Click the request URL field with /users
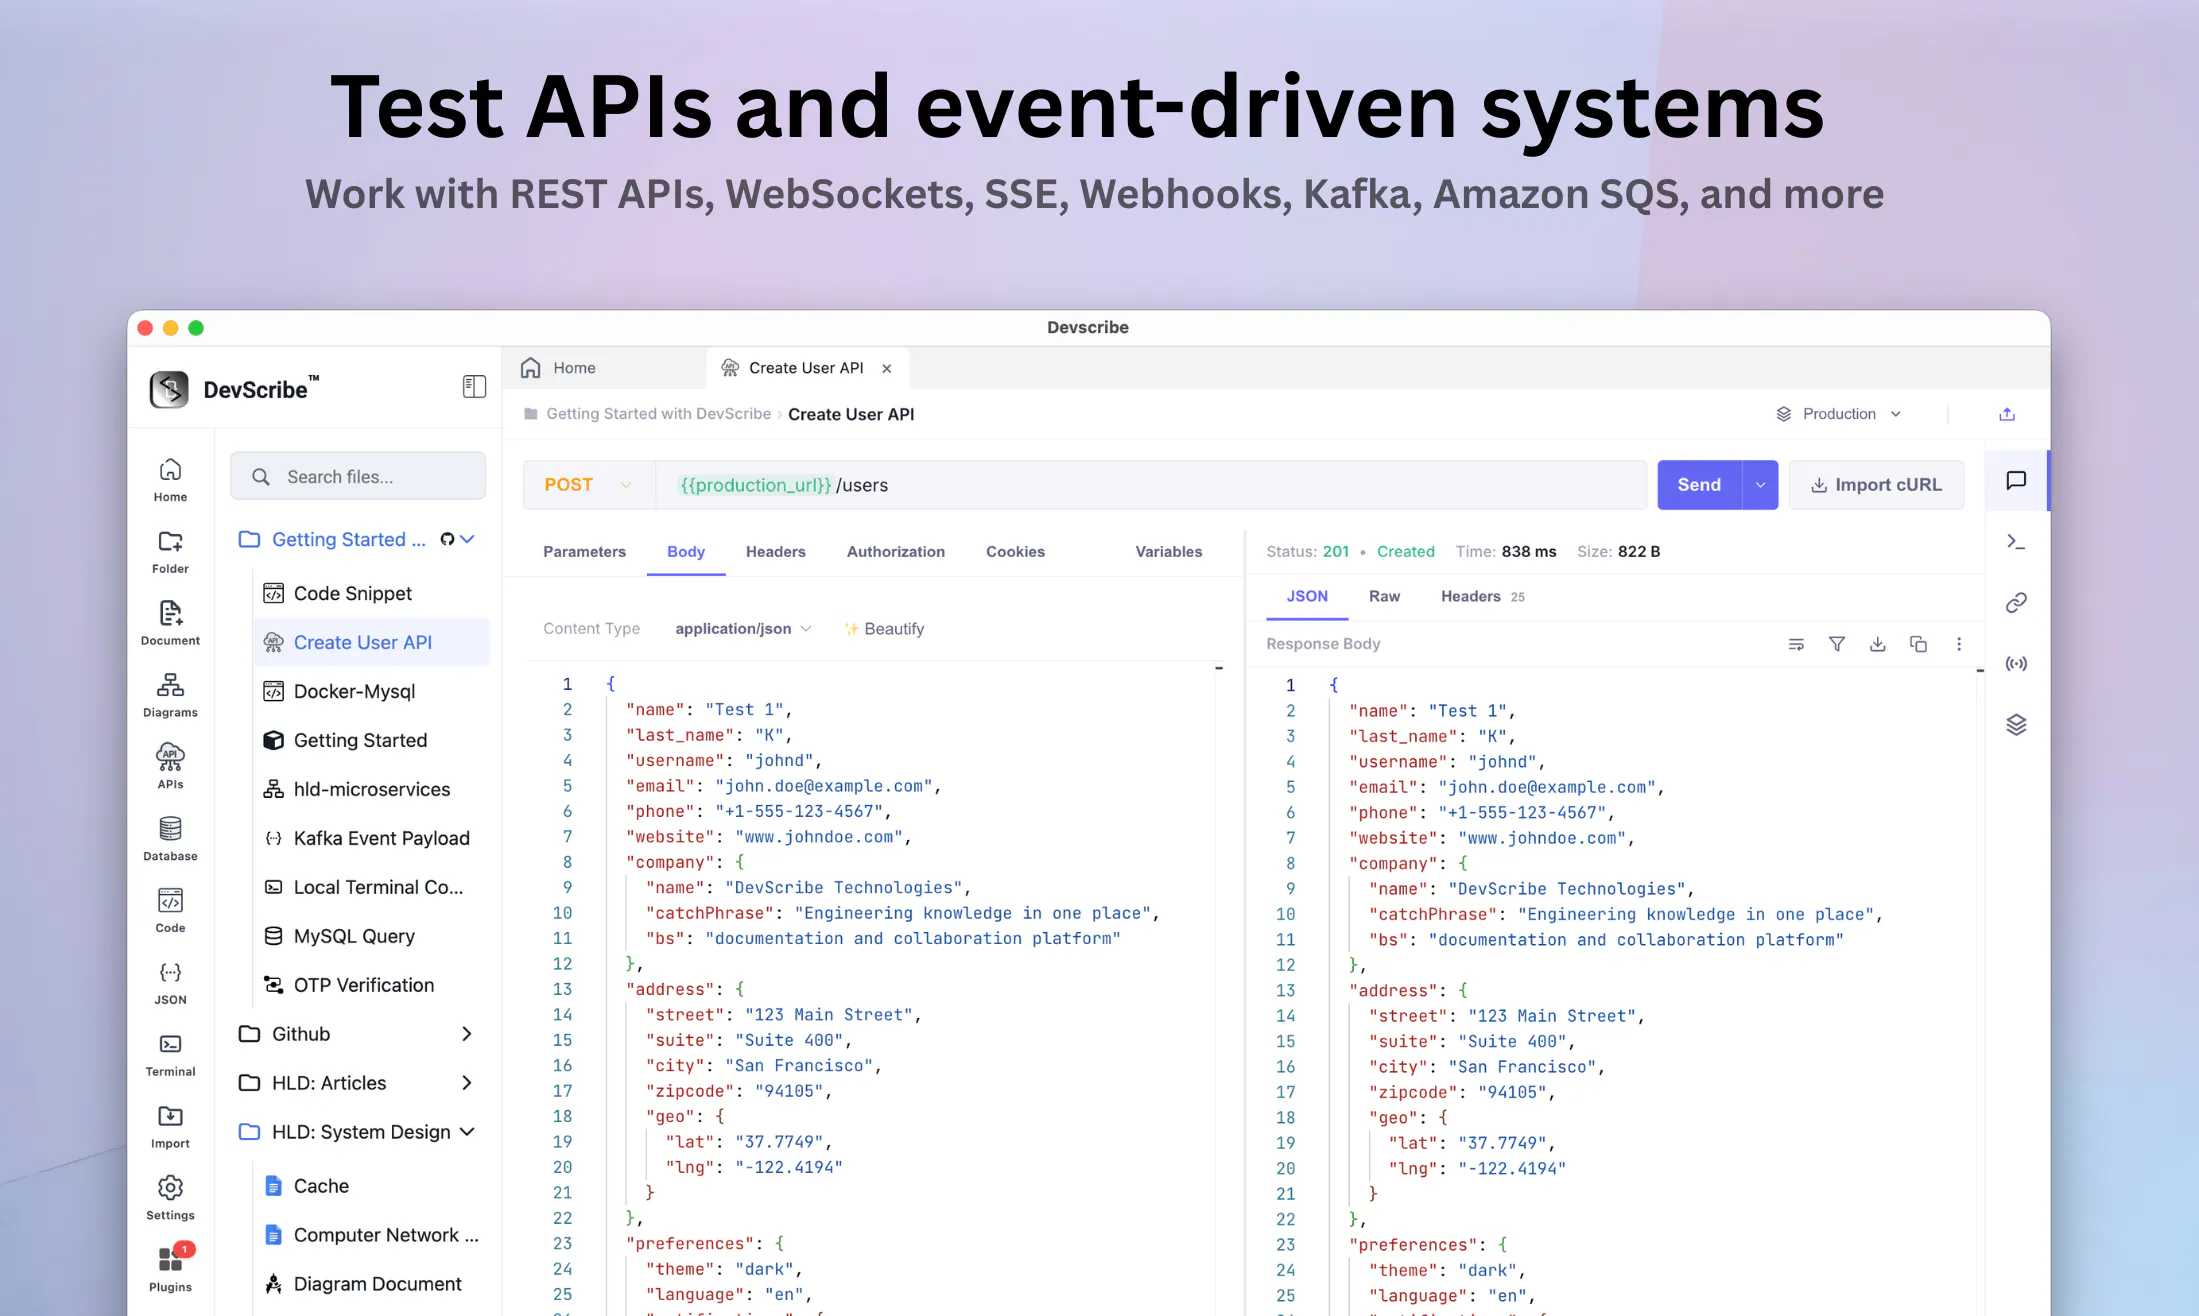The image size is (2199, 1316). click(x=1151, y=485)
